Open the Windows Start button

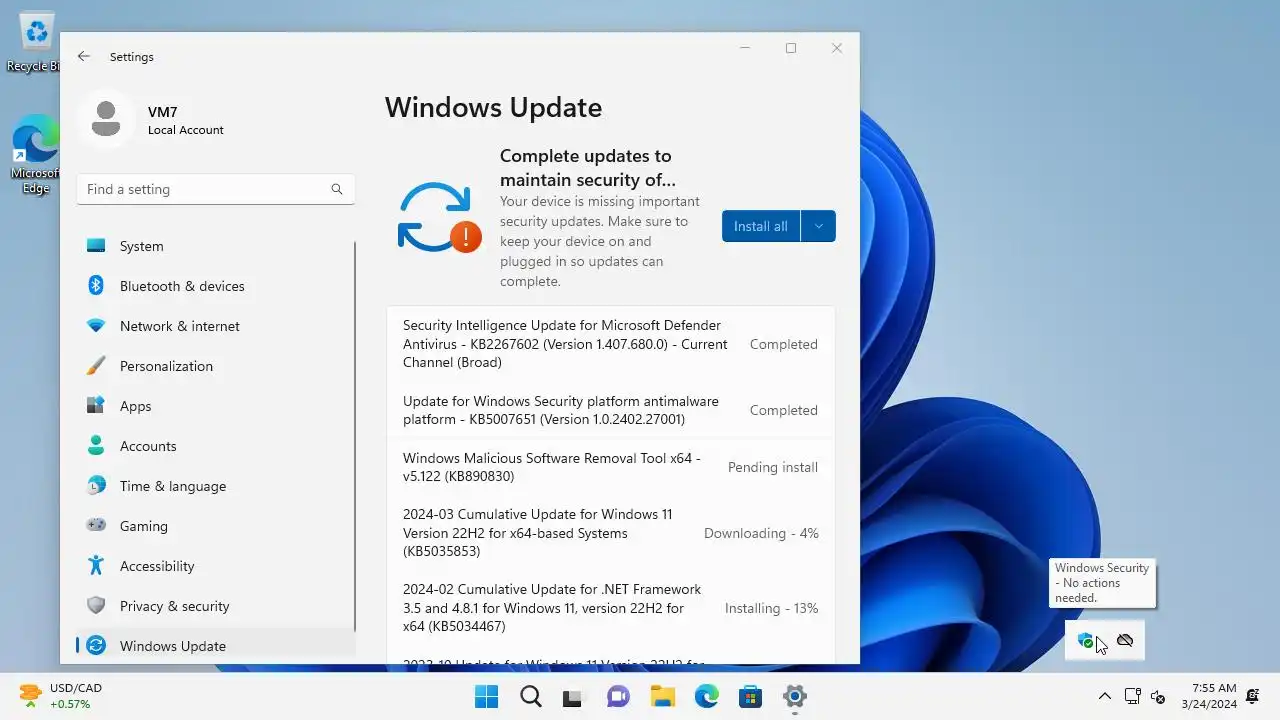(487, 697)
